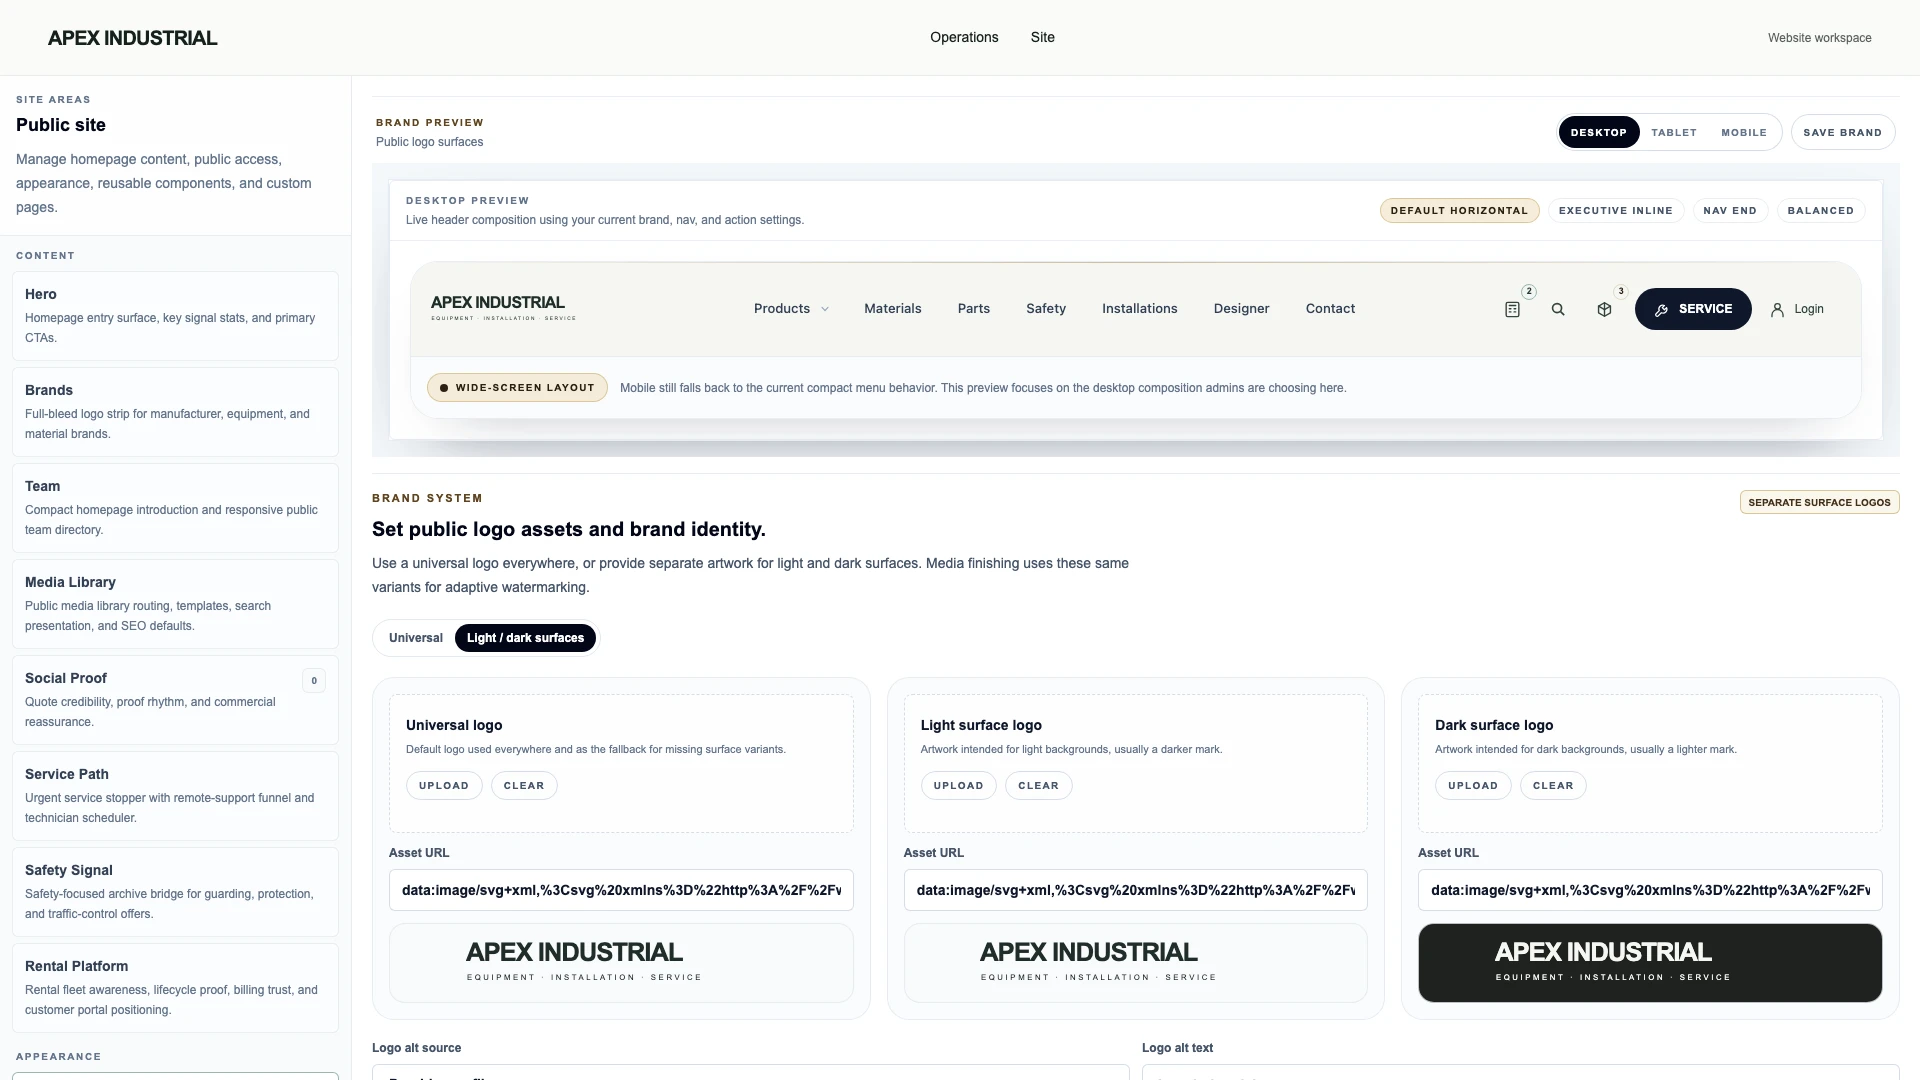Open the Rental Platform section
This screenshot has width=1920, height=1080.
175,988
